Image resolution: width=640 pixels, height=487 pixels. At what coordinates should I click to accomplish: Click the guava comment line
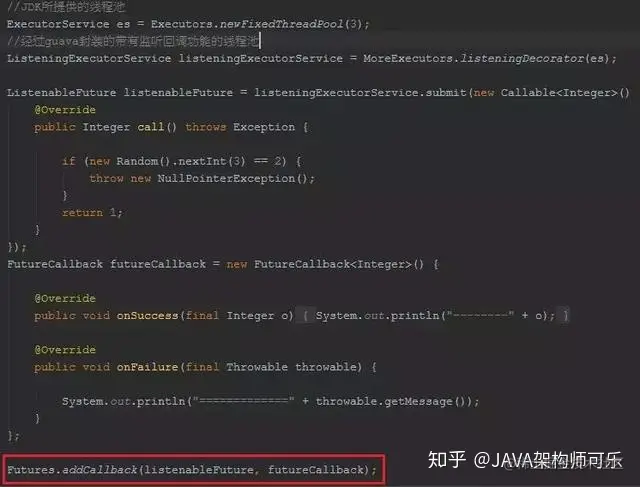pos(133,41)
